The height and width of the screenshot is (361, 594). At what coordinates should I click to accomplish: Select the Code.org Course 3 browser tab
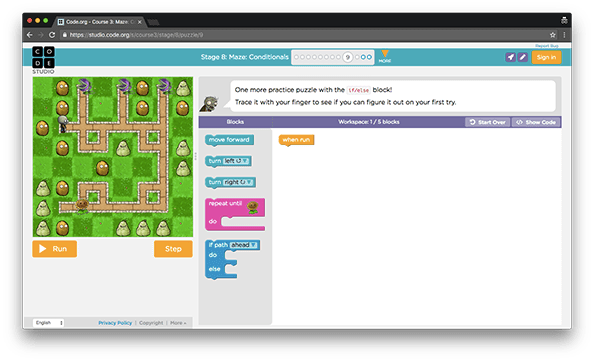[x=99, y=22]
